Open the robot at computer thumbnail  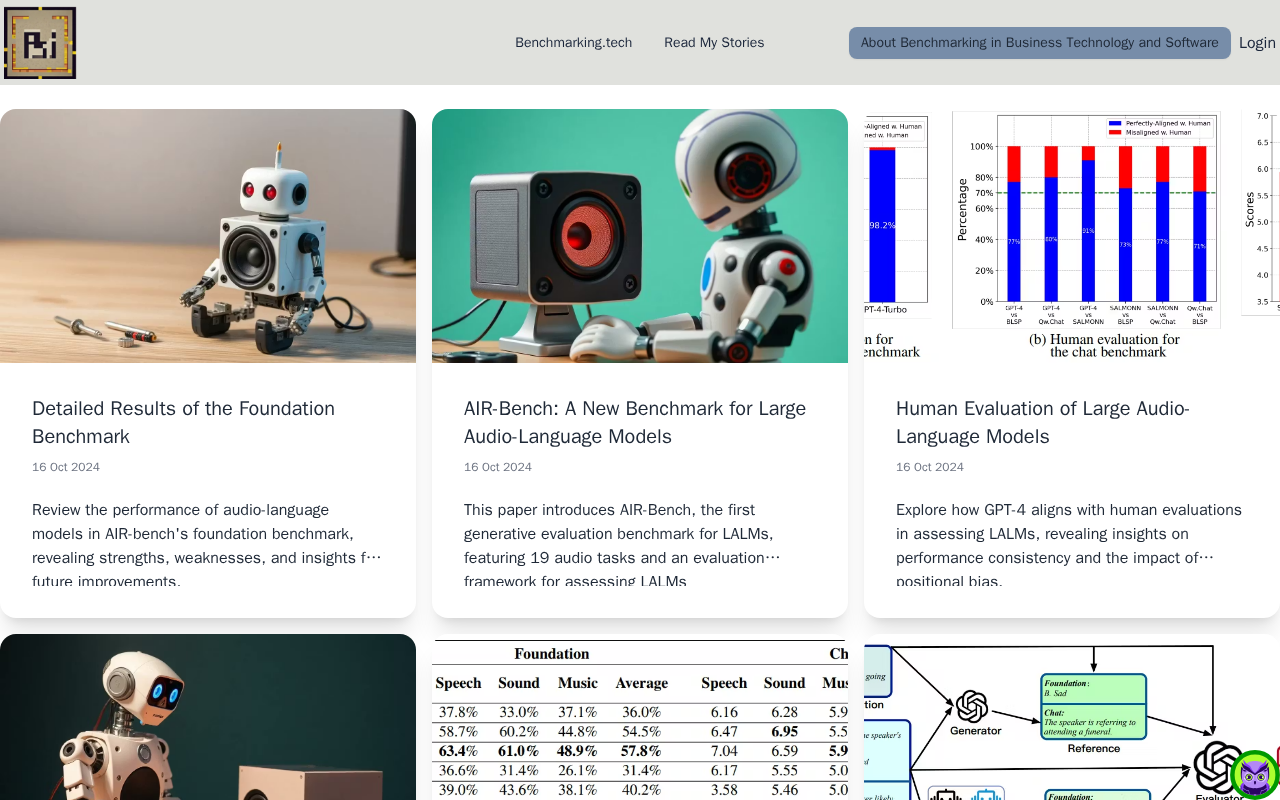click(x=640, y=236)
